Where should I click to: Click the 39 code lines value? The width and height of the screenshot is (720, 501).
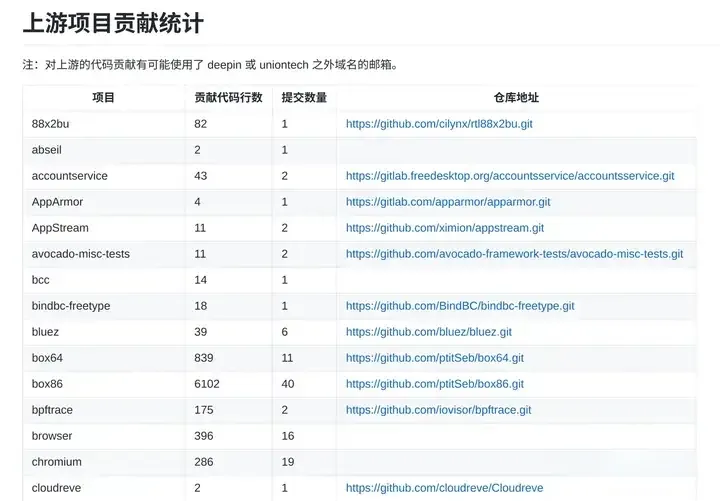200,332
